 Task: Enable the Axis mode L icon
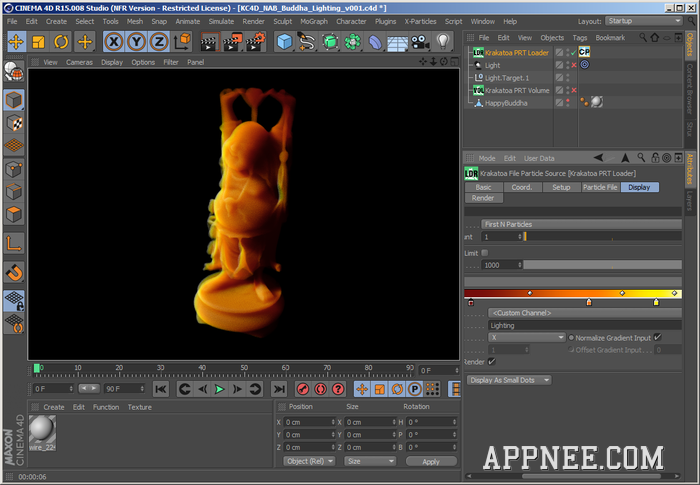(x=14, y=243)
